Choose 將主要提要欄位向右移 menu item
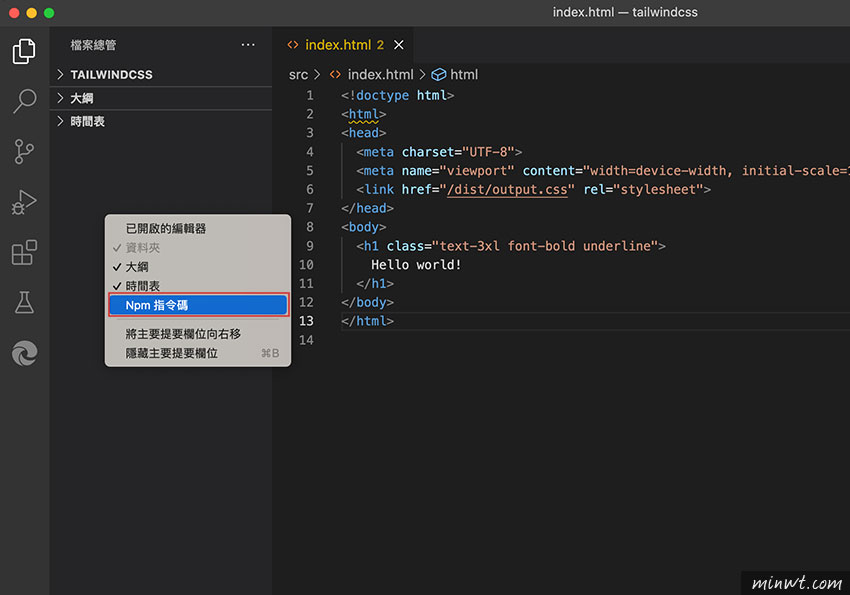850x595 pixels. point(198,334)
